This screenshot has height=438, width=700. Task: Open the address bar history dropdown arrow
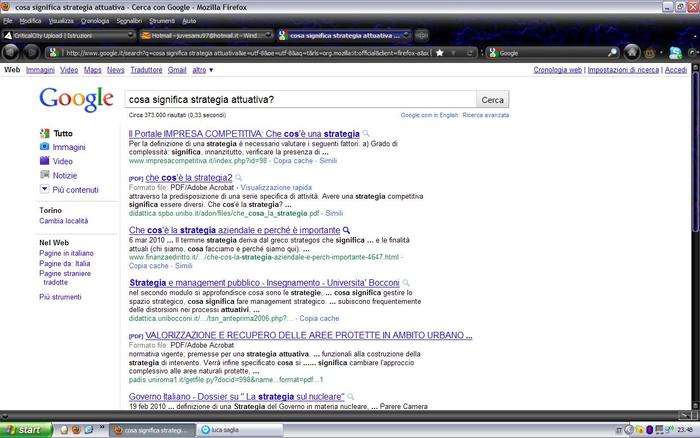pos(454,53)
